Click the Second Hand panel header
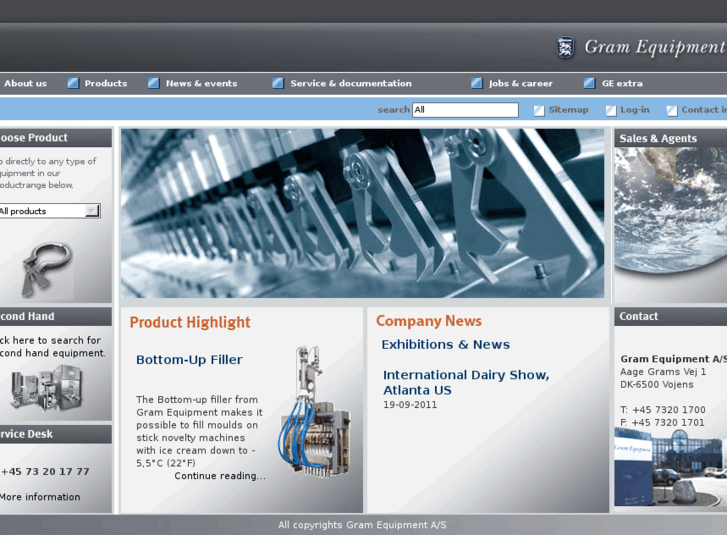 pos(56,316)
